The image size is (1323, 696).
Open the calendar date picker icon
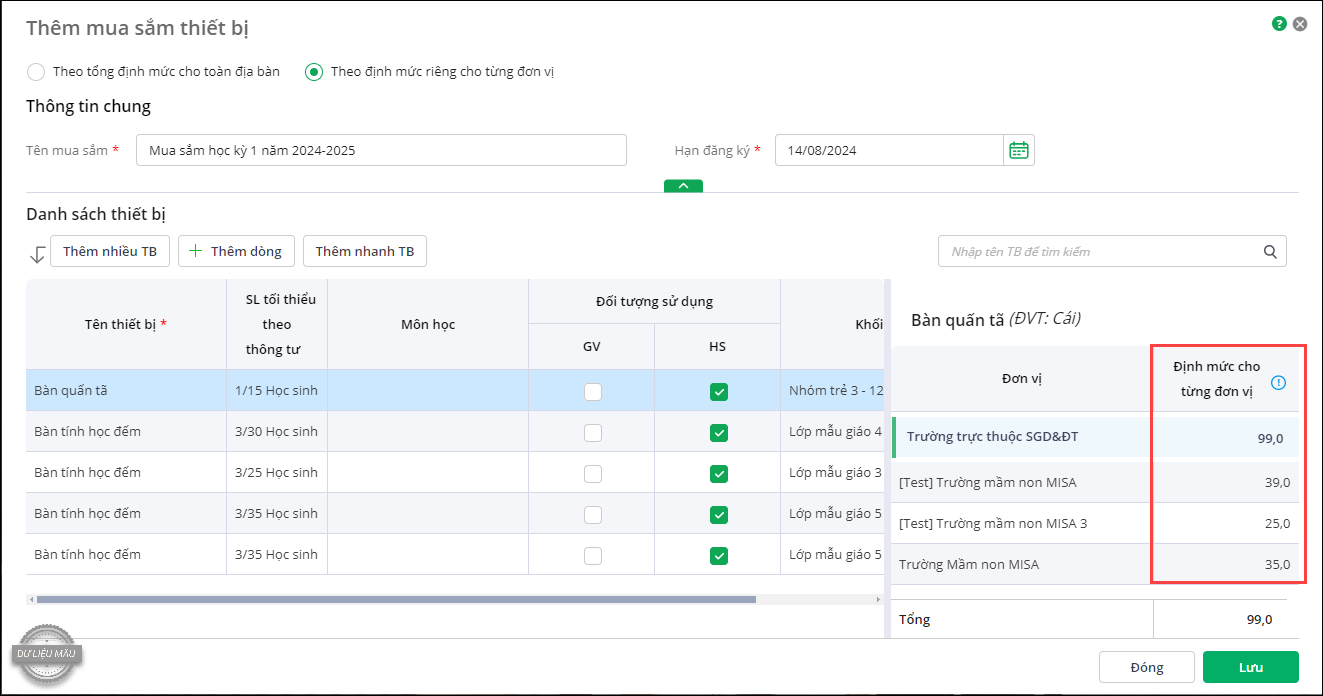(x=1019, y=150)
